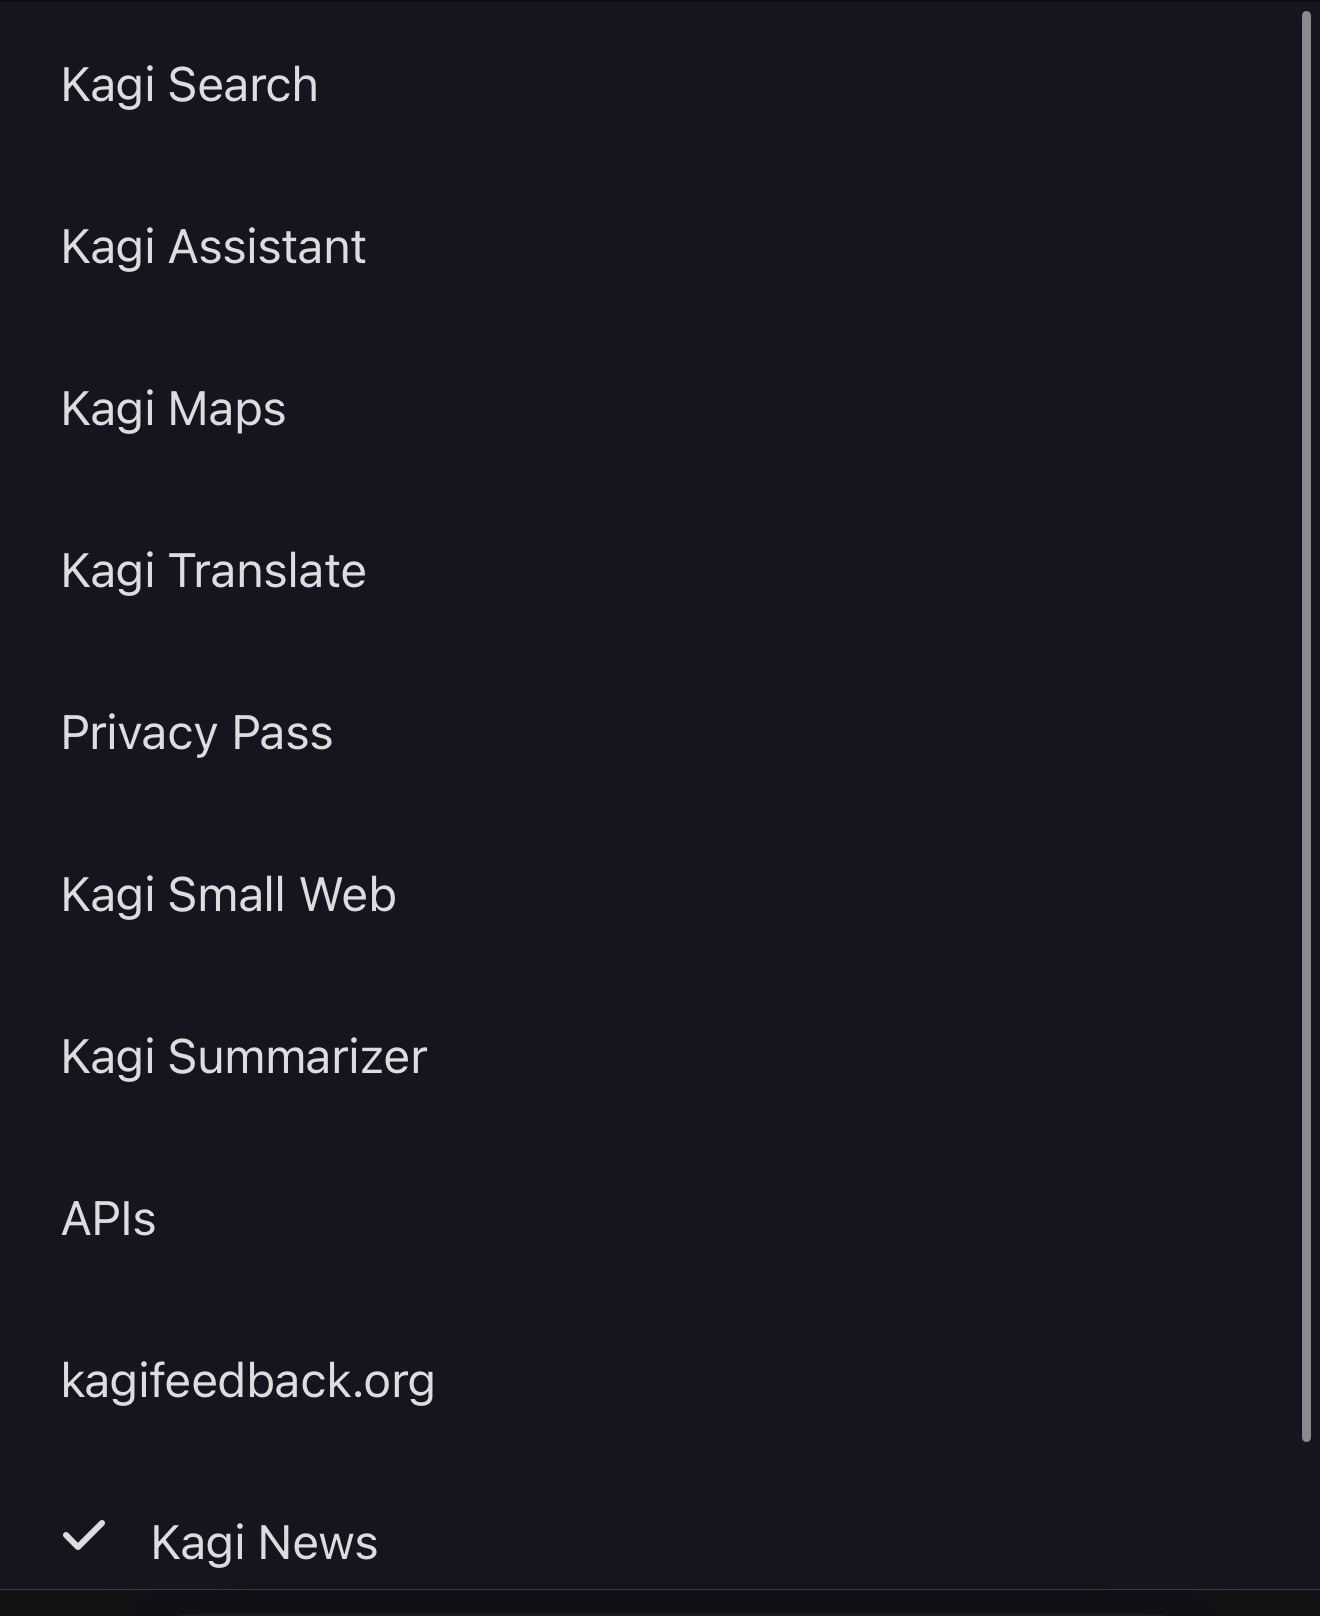Choose the Small Web option
1320x1616 pixels.
pos(228,895)
